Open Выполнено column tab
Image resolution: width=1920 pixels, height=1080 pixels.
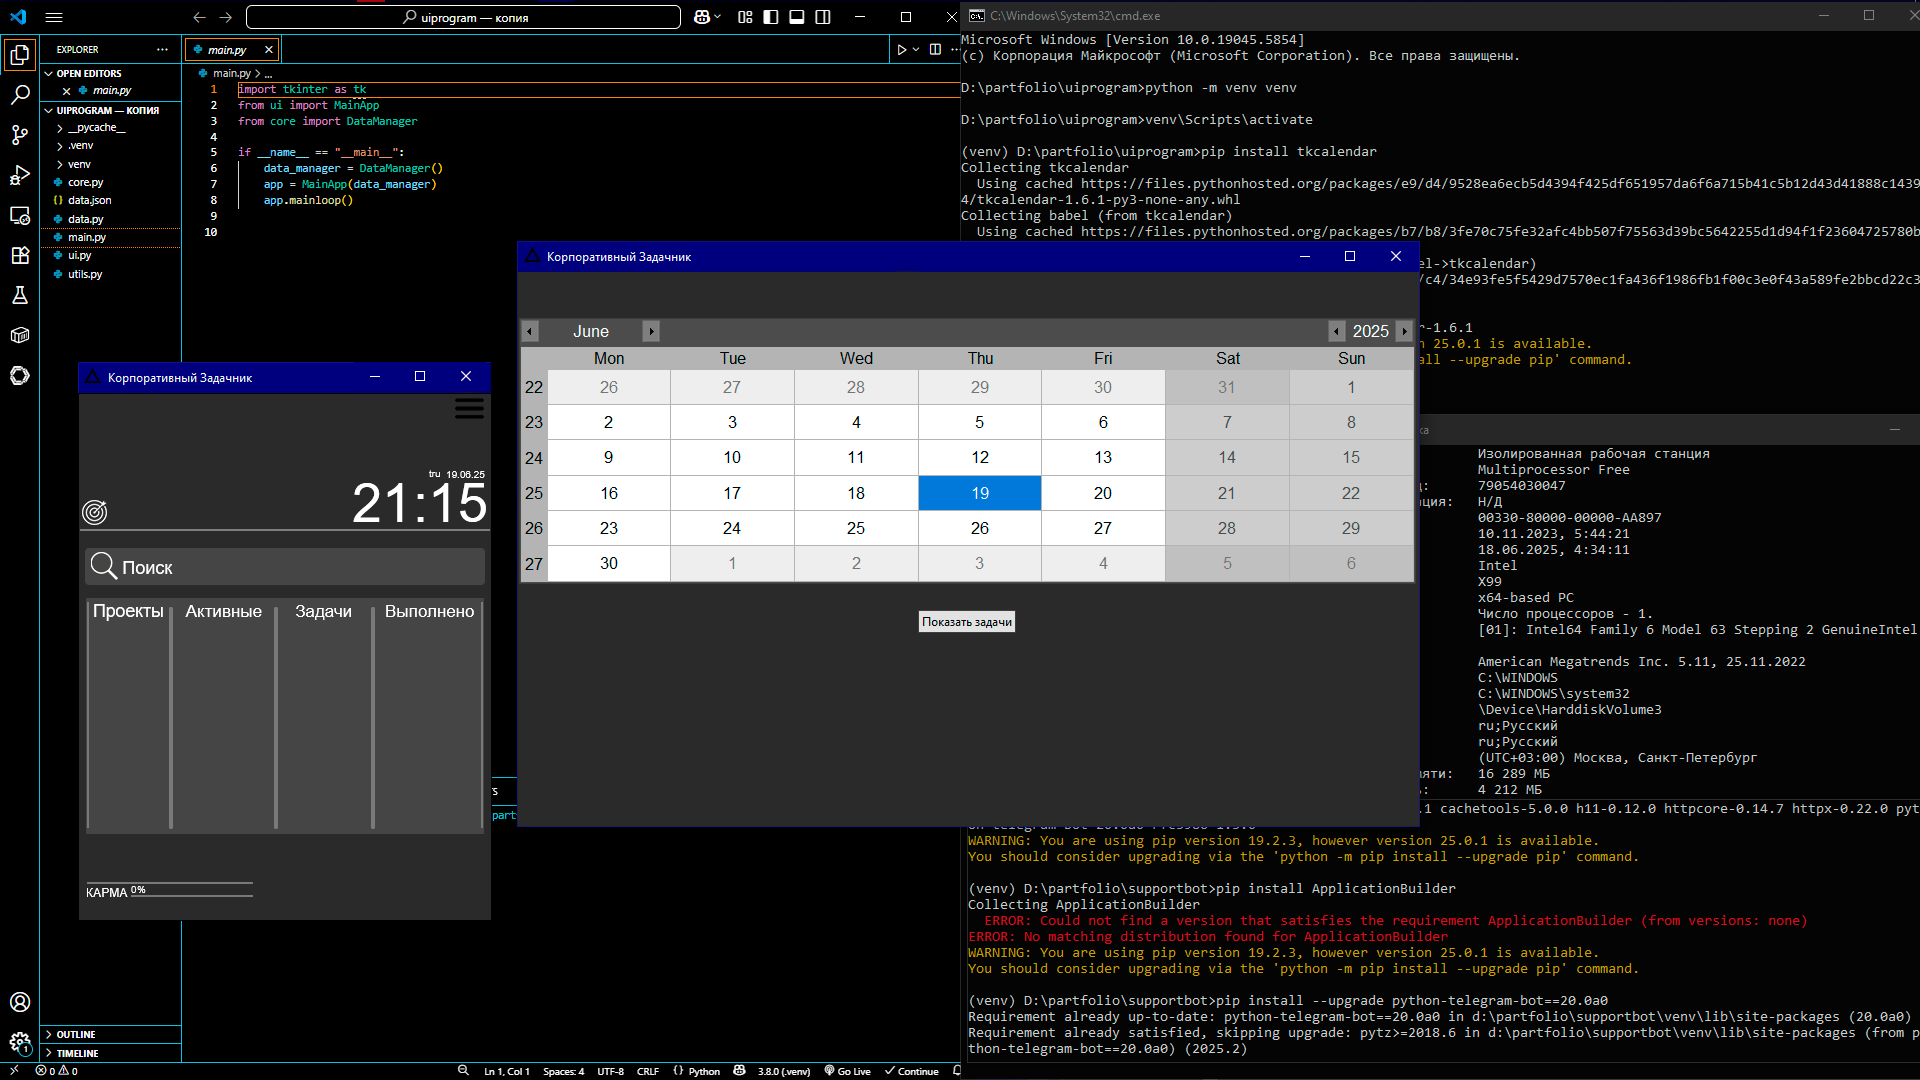(429, 611)
